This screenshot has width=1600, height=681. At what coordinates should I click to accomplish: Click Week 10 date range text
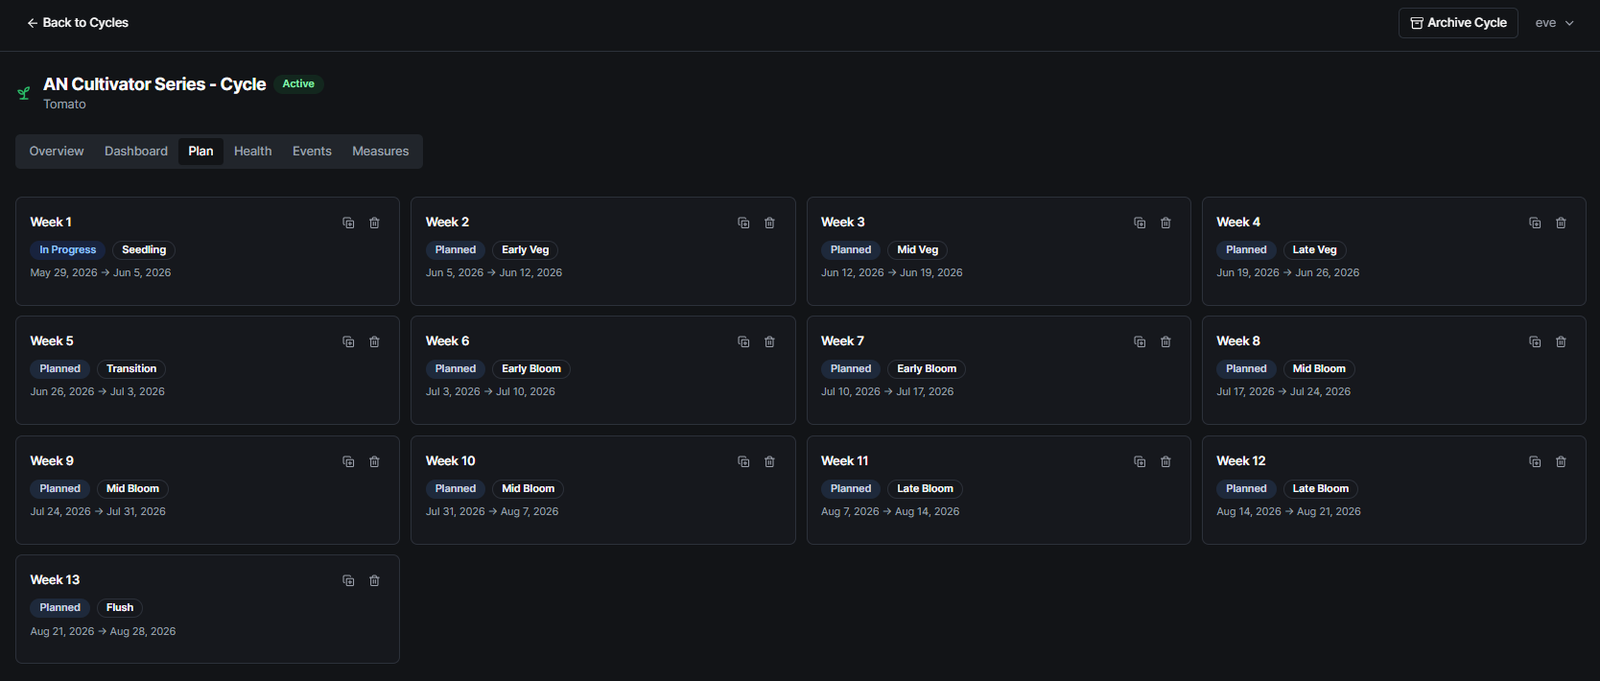[x=492, y=512]
